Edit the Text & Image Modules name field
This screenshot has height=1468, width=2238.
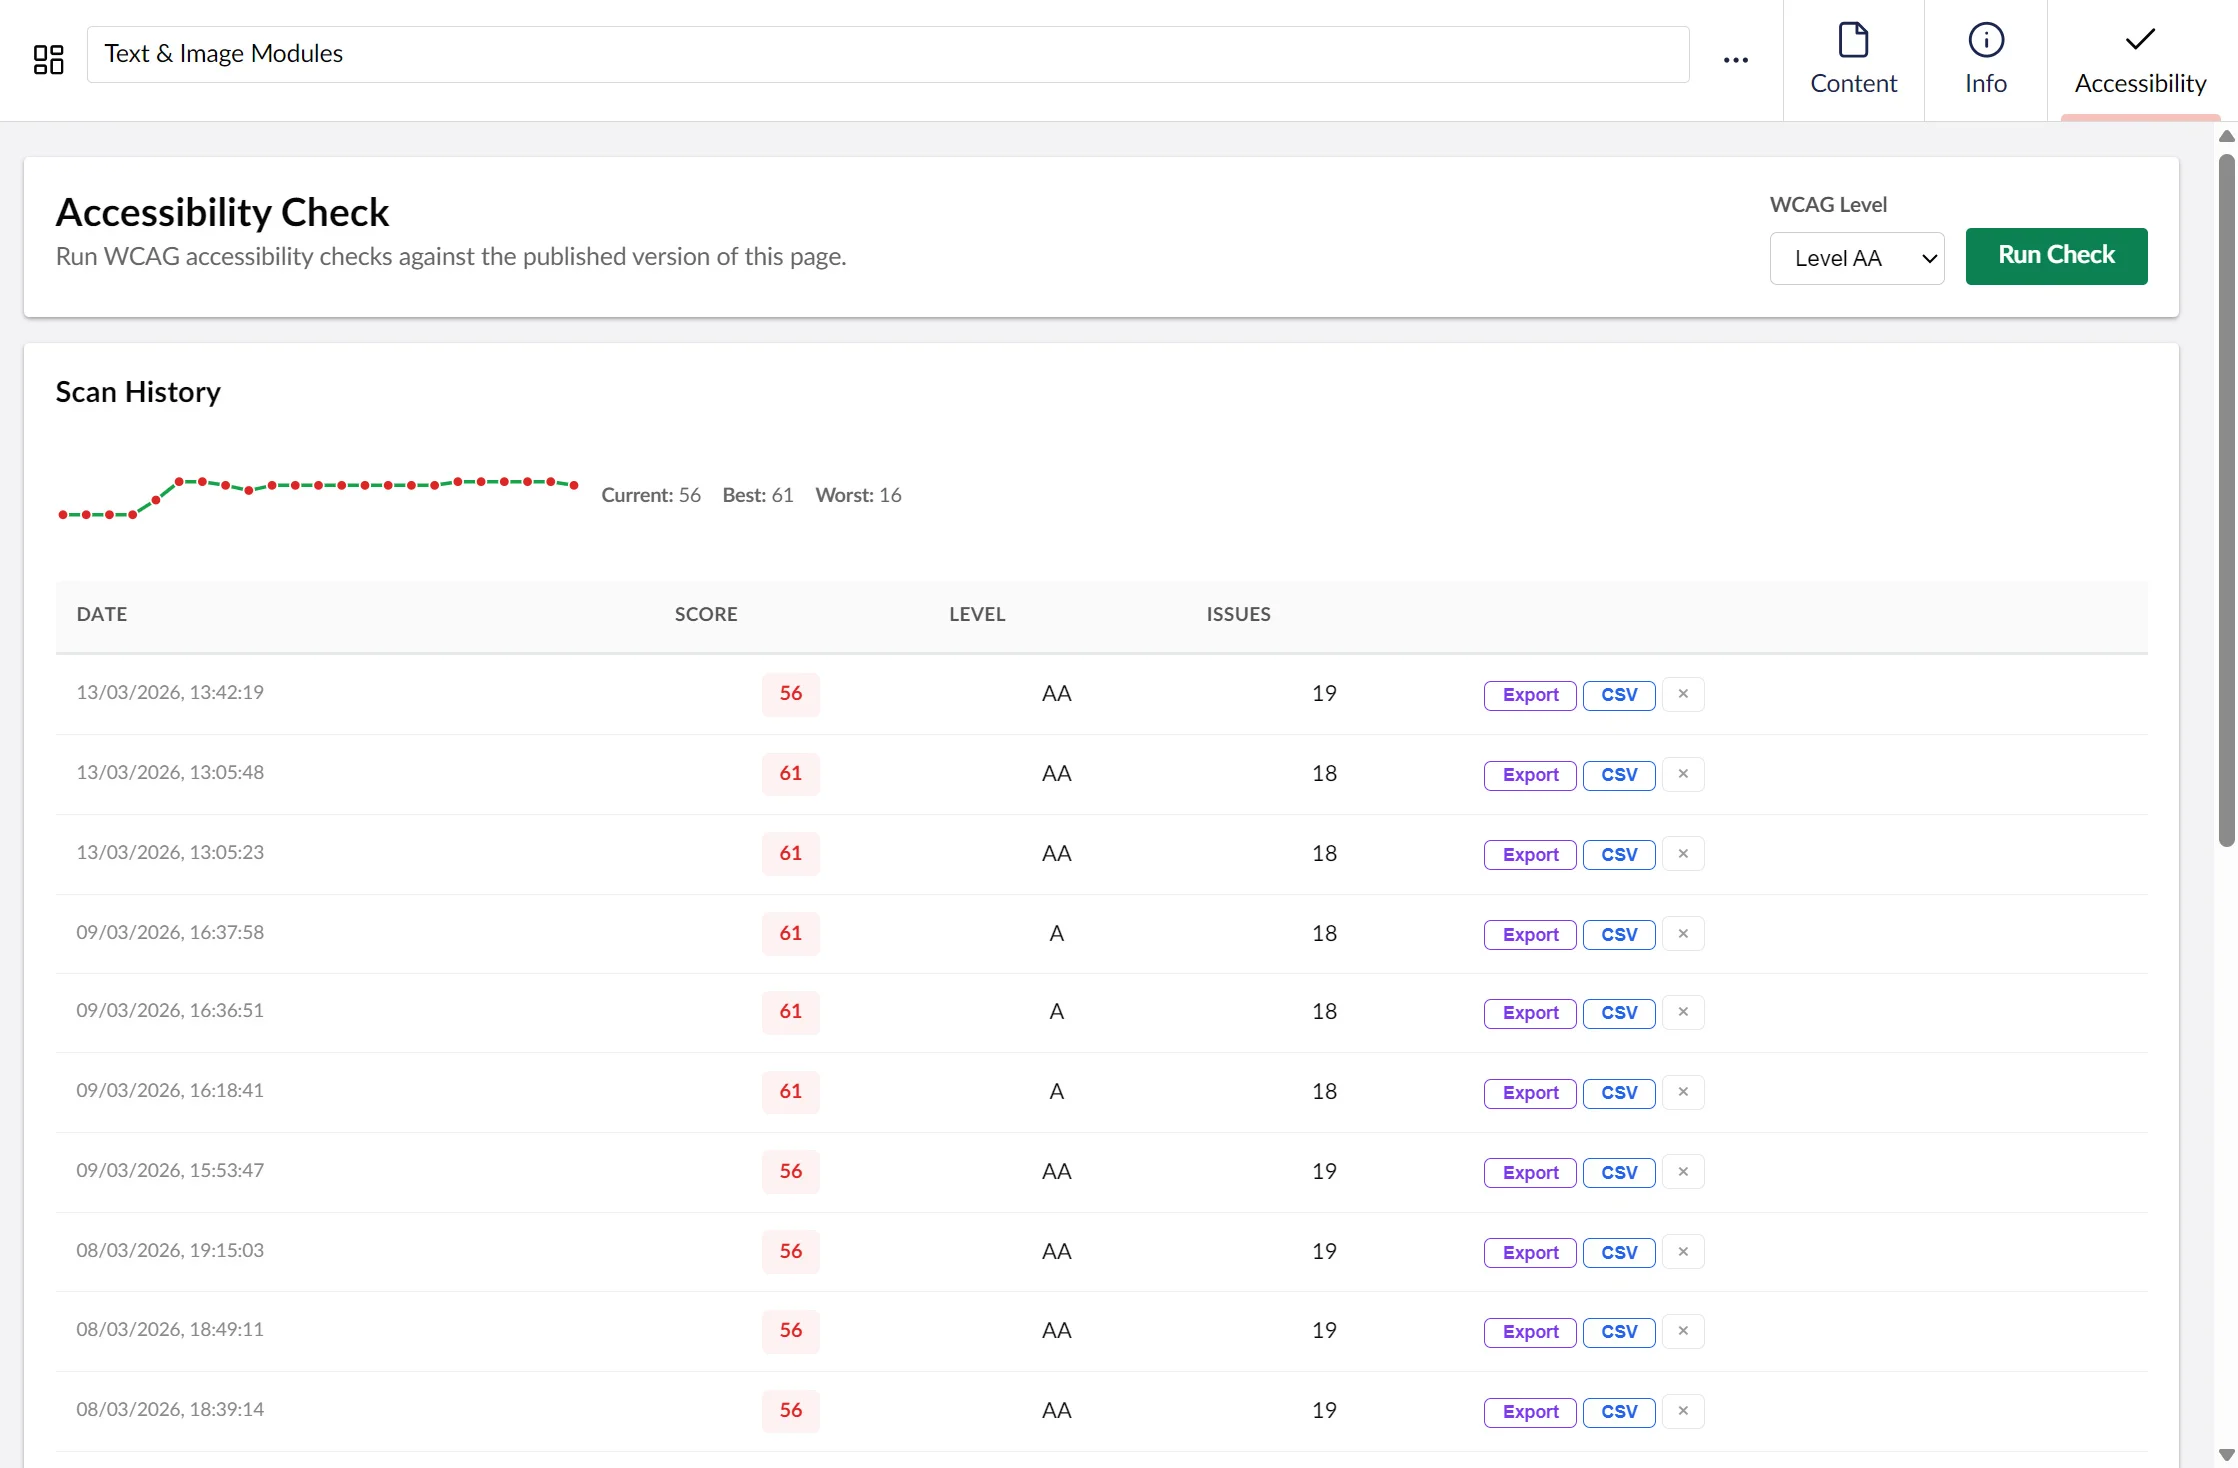[x=888, y=54]
